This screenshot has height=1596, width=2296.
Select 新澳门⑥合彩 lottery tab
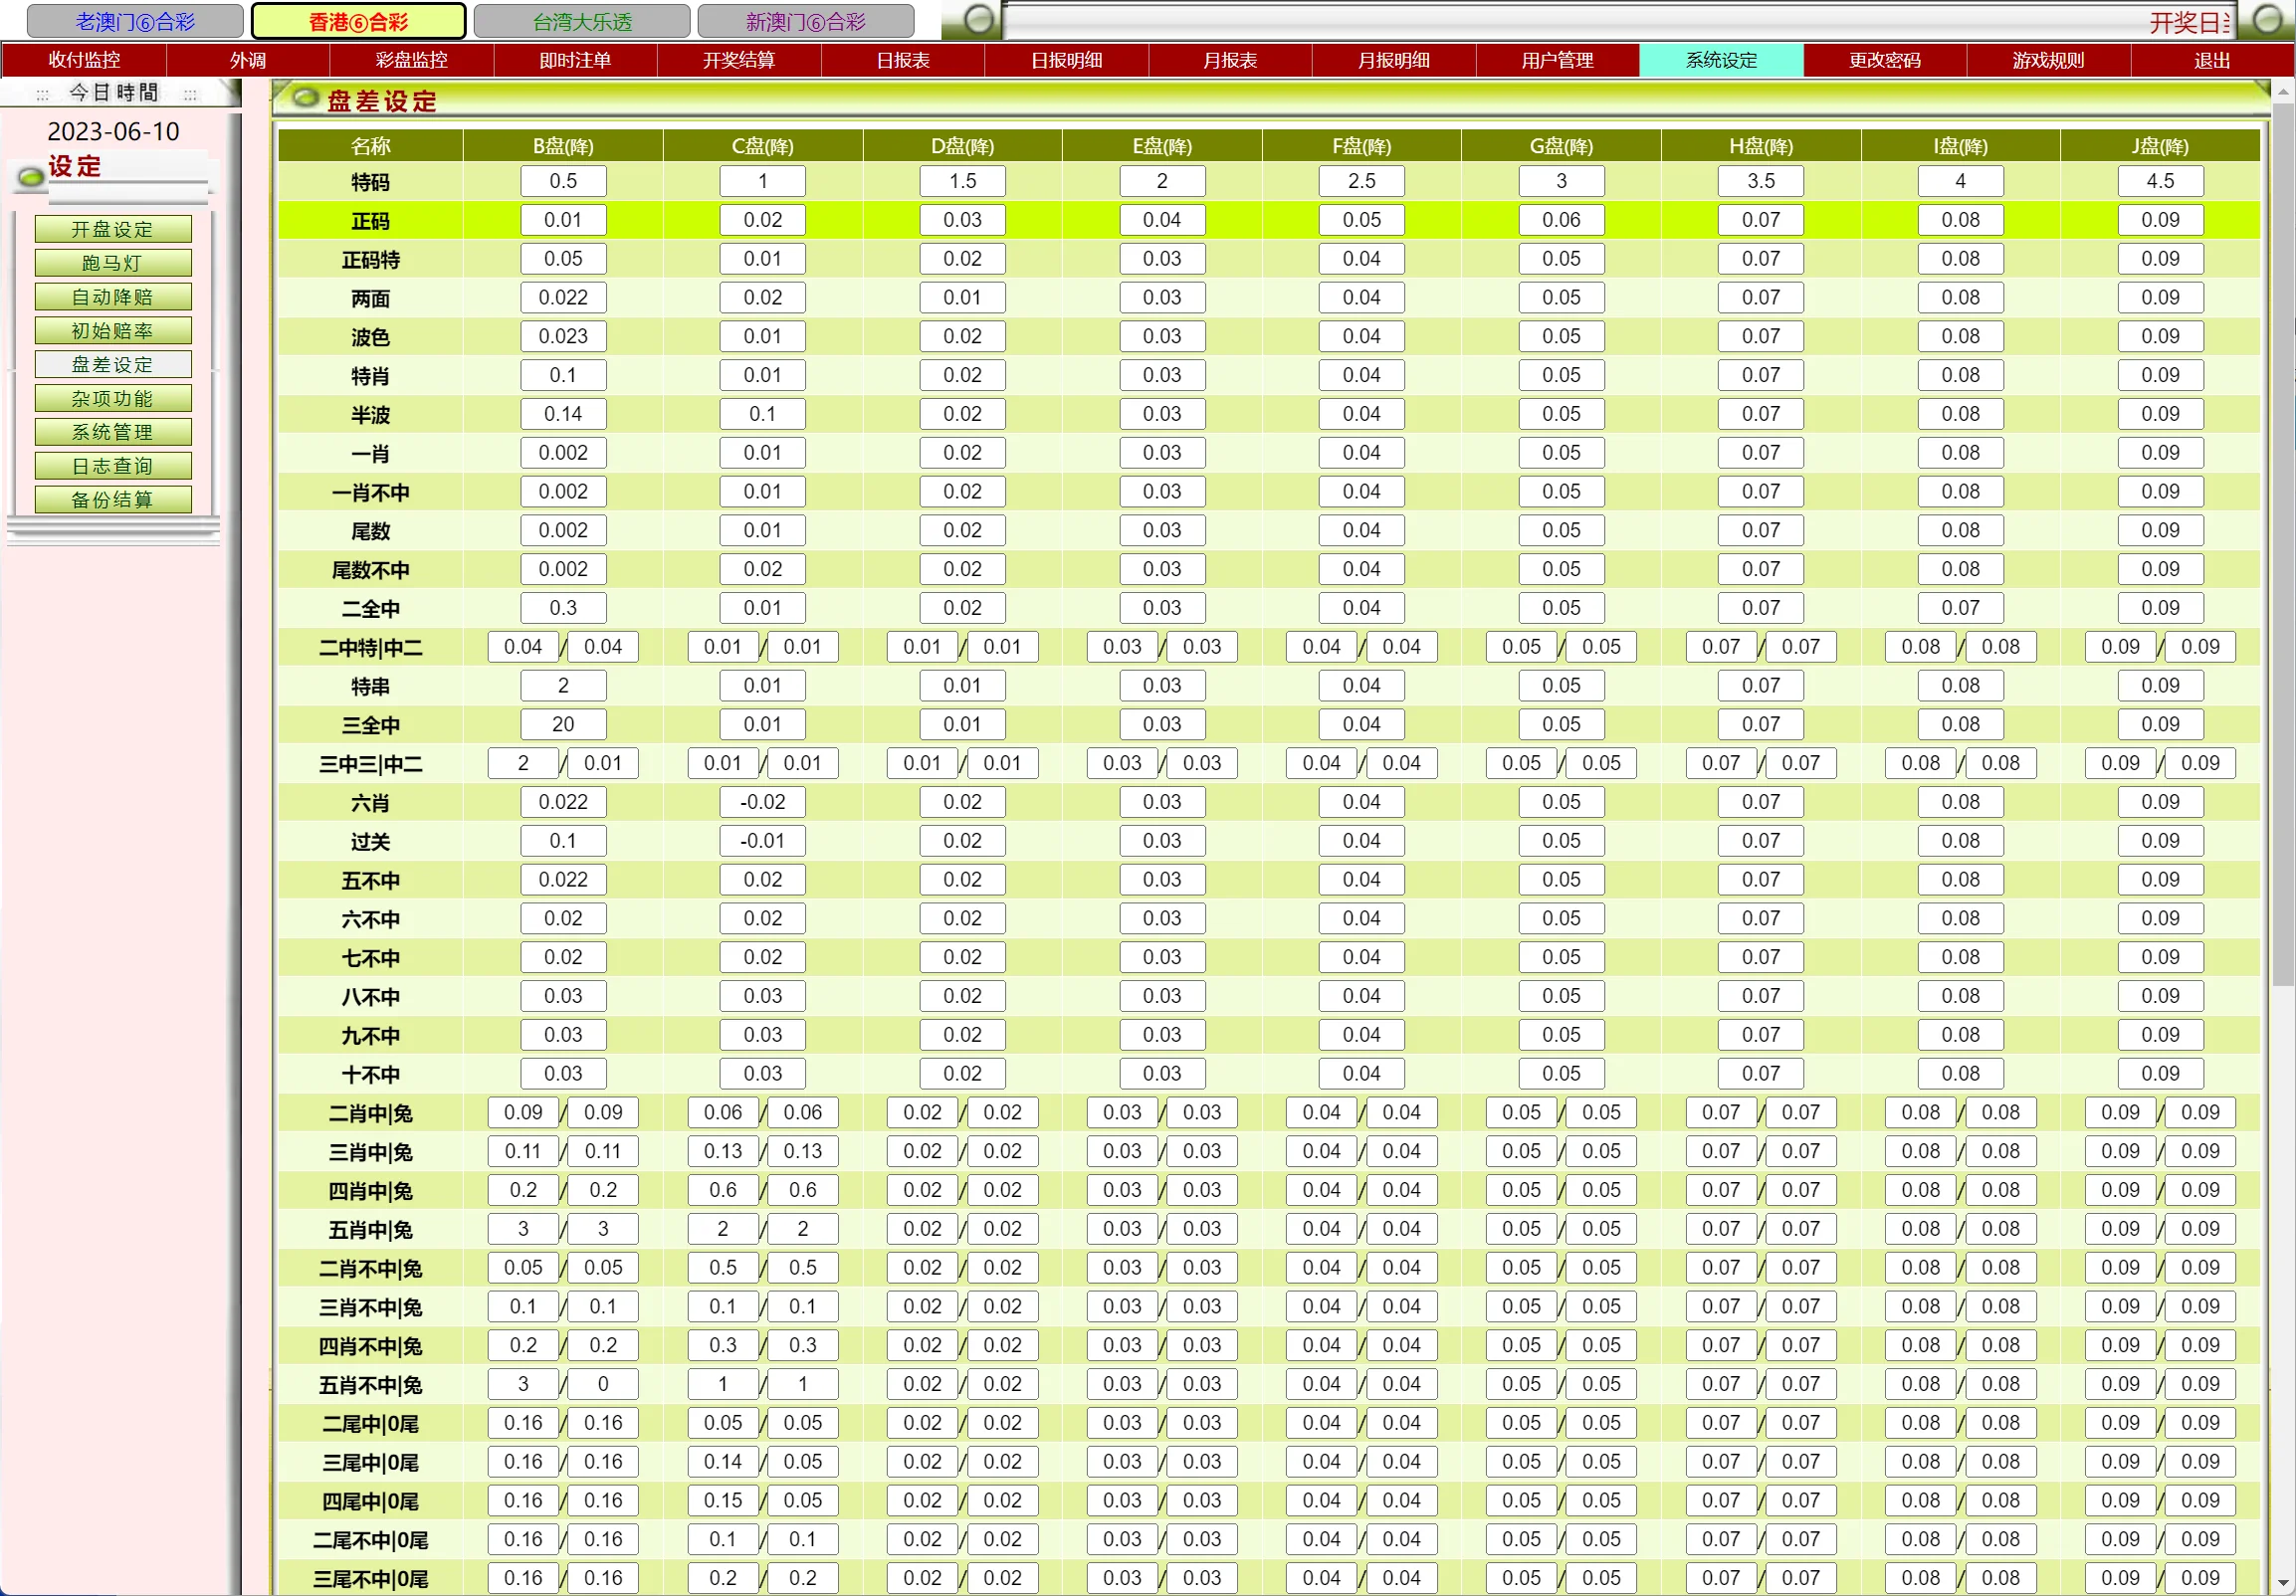coord(805,21)
